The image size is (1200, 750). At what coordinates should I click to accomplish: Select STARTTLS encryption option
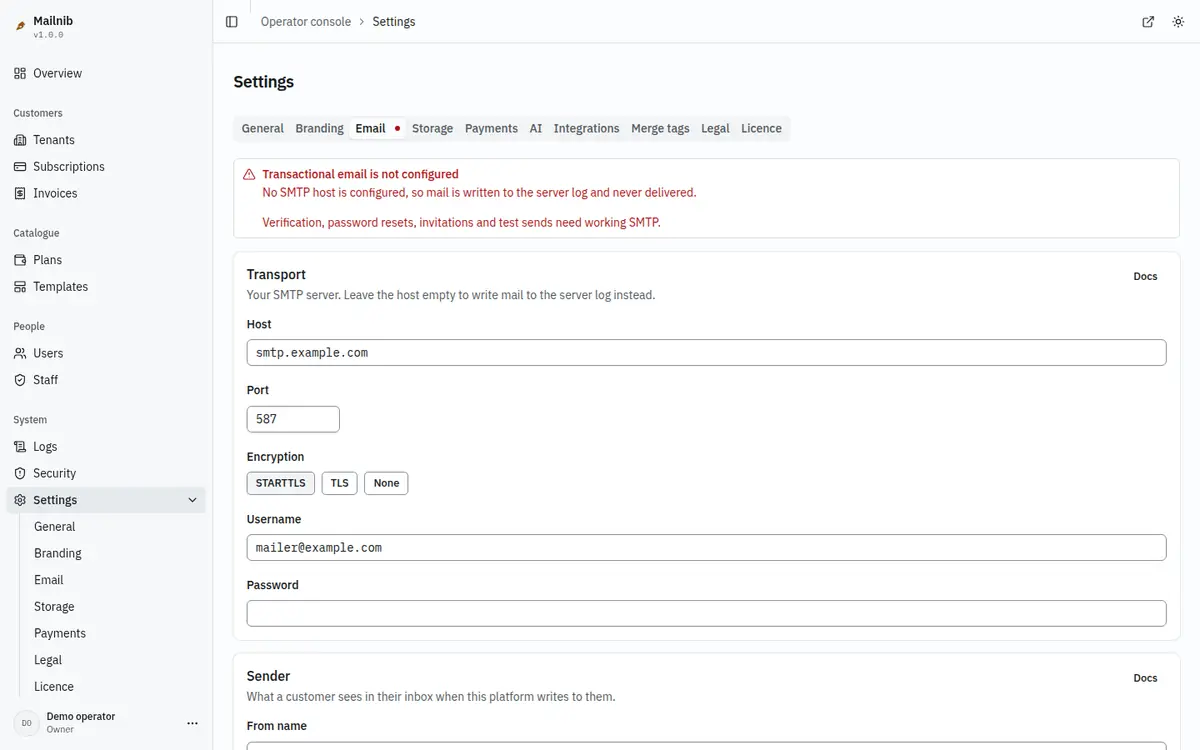coord(281,483)
